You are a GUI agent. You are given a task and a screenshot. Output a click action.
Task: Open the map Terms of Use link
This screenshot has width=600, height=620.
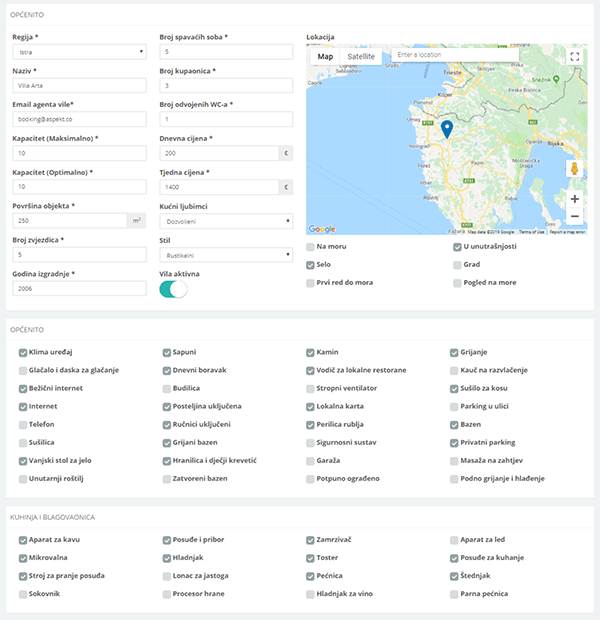click(x=531, y=231)
